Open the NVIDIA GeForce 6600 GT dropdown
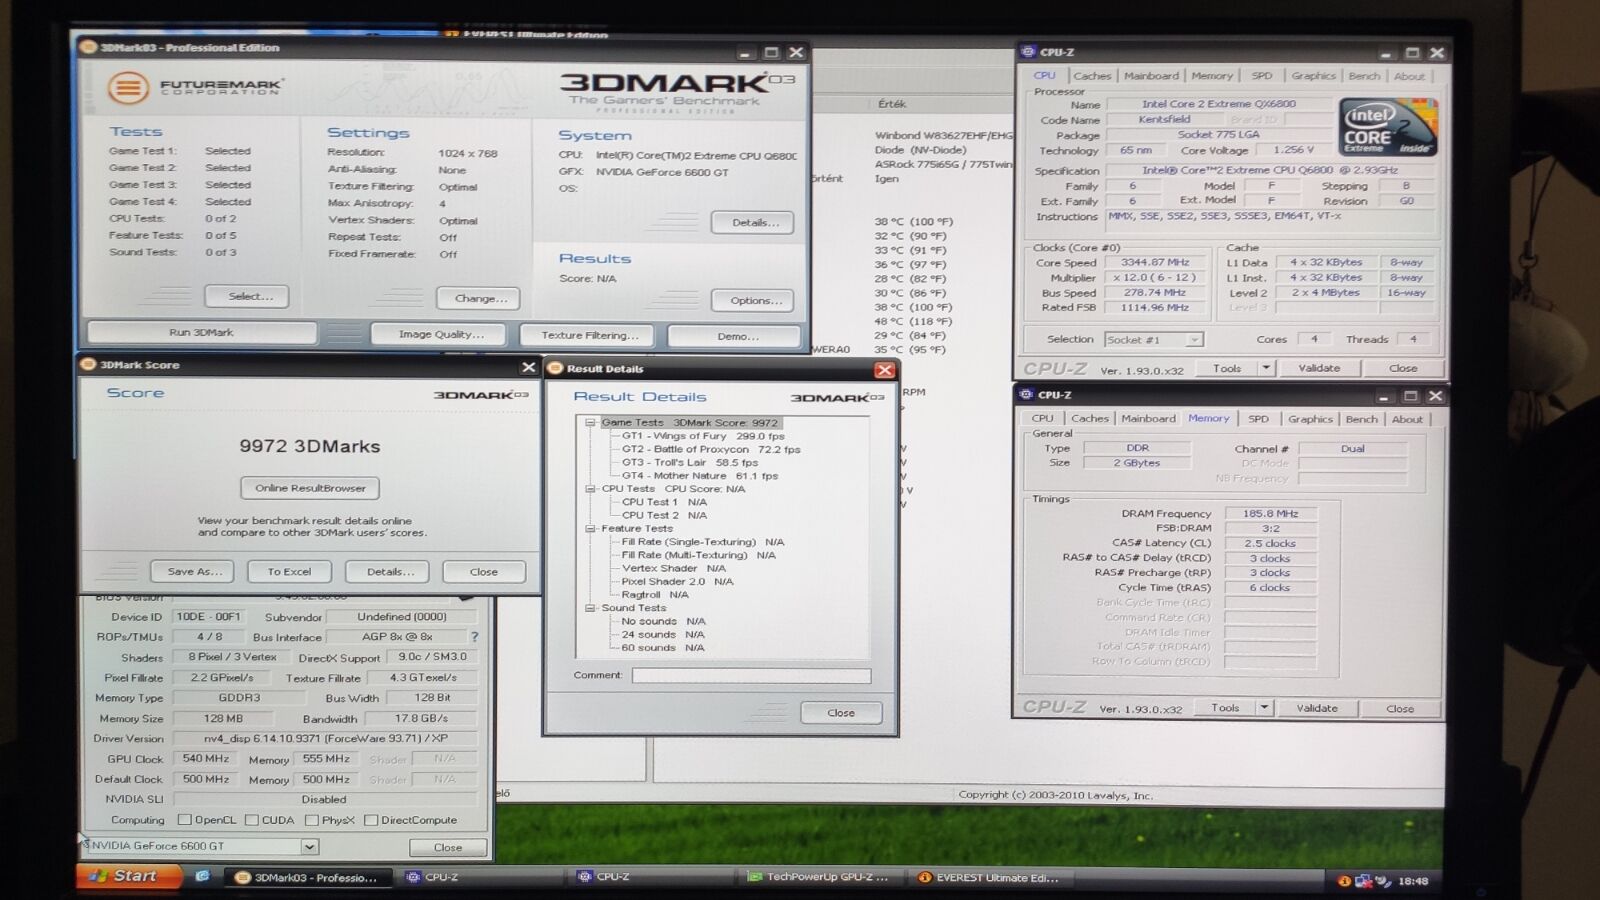Image resolution: width=1600 pixels, height=900 pixels. tap(309, 847)
